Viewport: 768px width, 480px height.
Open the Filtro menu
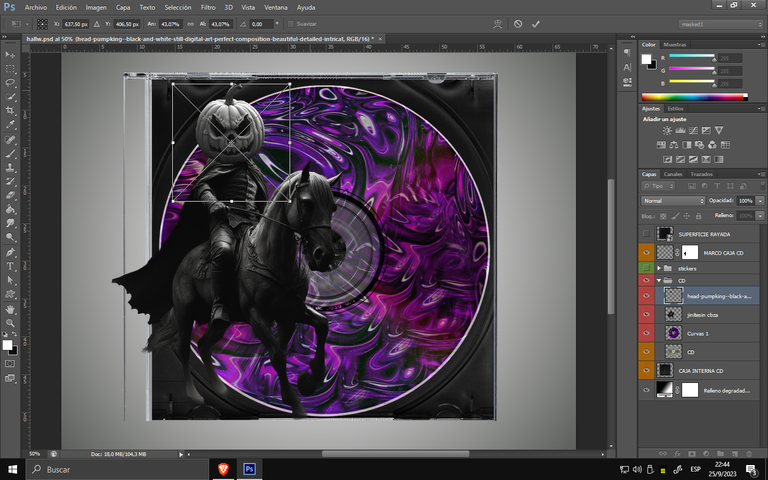pyautogui.click(x=208, y=7)
